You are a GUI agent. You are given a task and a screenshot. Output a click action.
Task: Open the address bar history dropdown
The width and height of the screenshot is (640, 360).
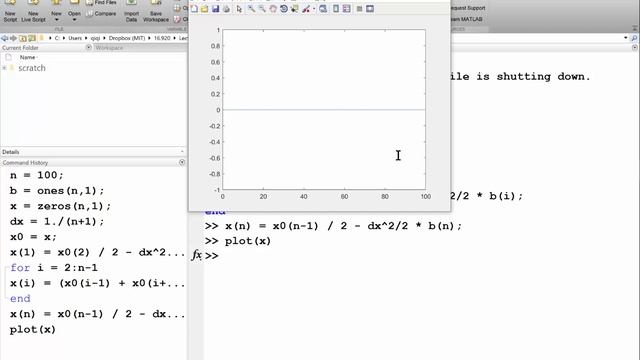coord(625,38)
